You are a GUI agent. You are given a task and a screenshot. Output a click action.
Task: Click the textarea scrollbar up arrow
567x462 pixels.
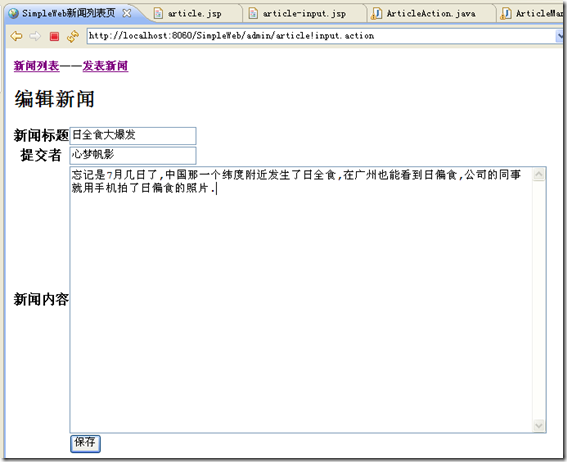539,175
